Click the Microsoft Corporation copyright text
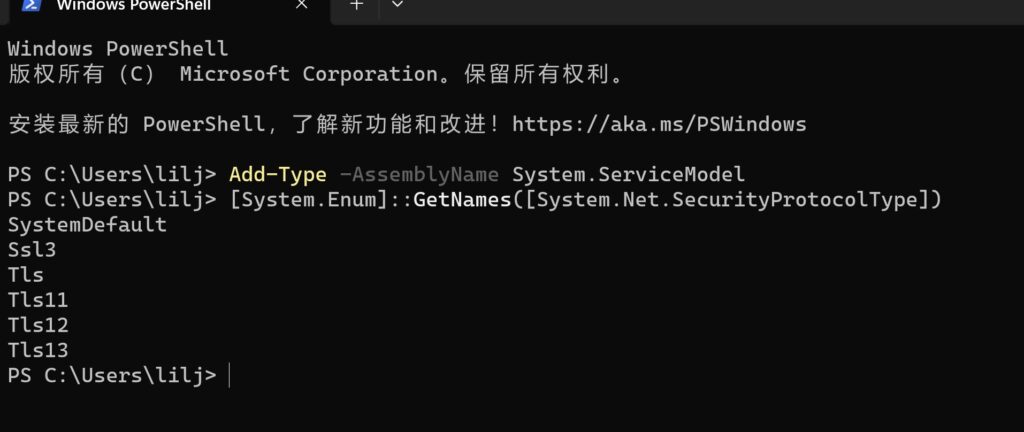The width and height of the screenshot is (1024, 432). [x=308, y=74]
